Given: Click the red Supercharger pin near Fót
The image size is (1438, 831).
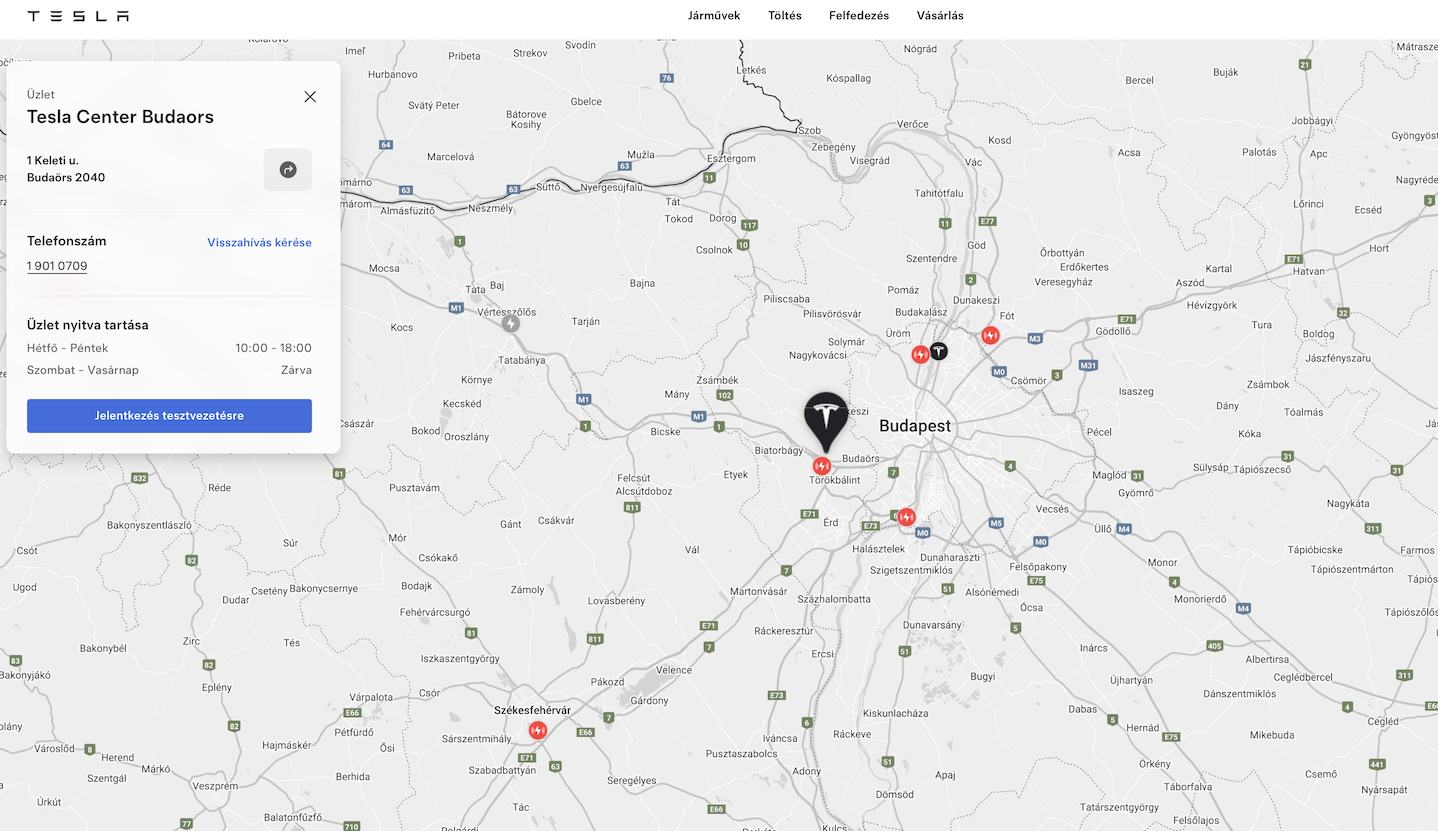Looking at the screenshot, I should click(990, 336).
